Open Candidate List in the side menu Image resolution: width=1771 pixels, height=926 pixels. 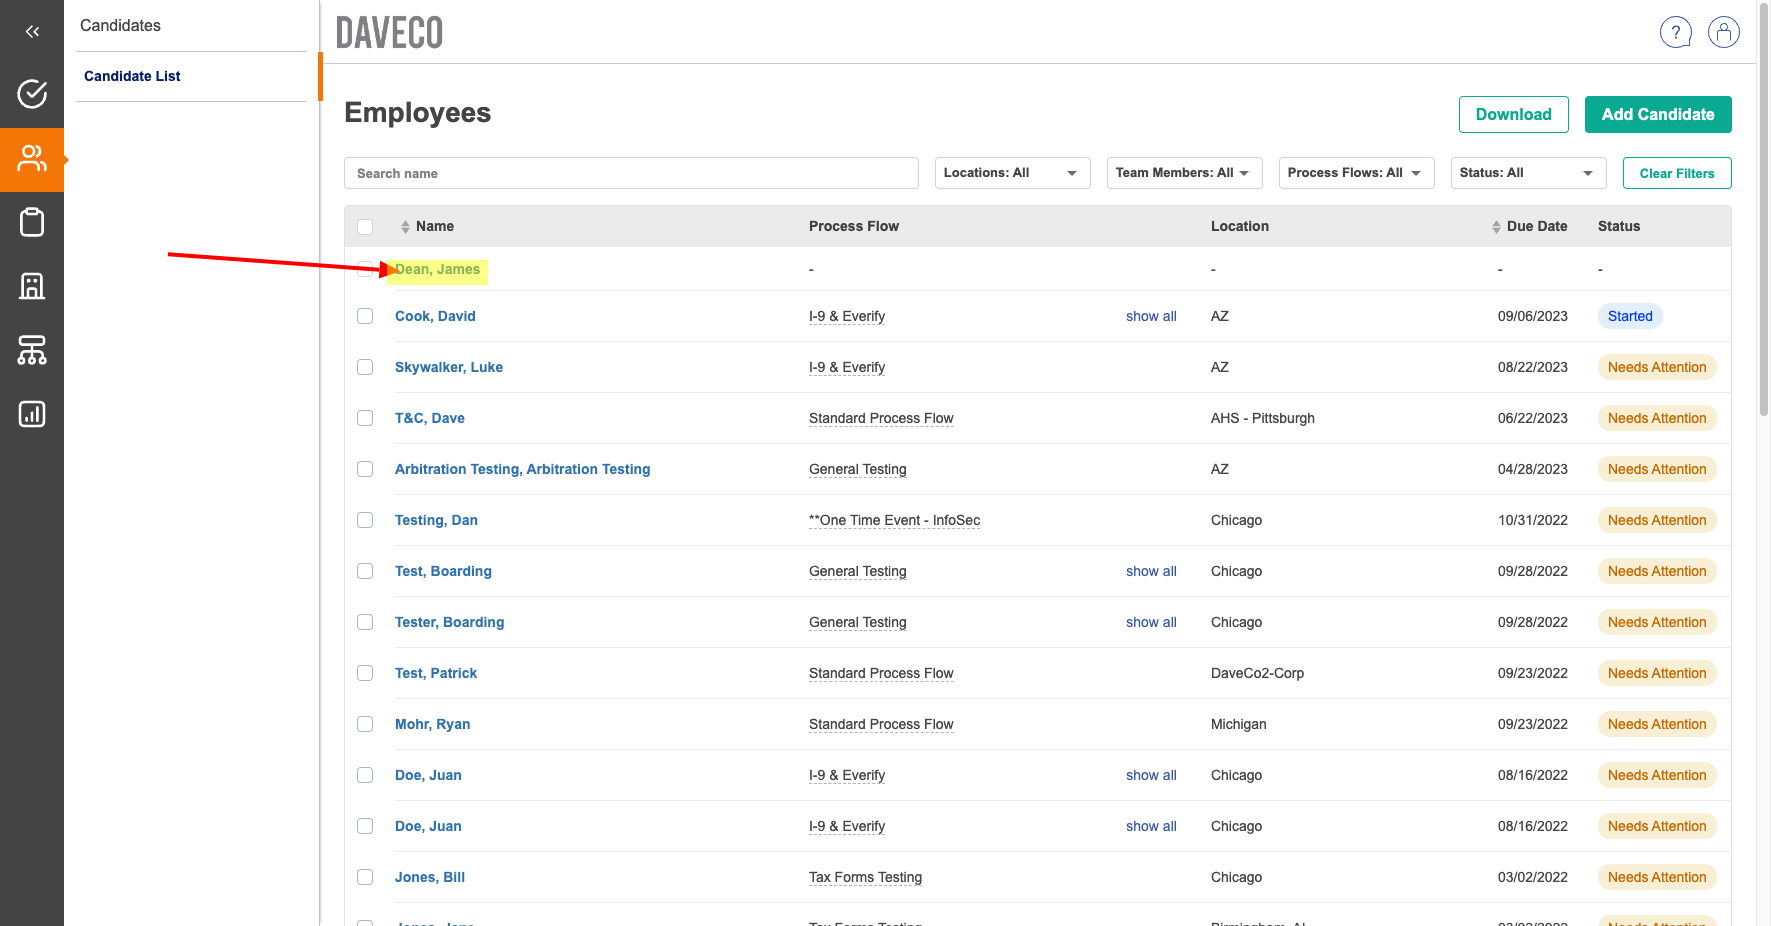(x=132, y=76)
